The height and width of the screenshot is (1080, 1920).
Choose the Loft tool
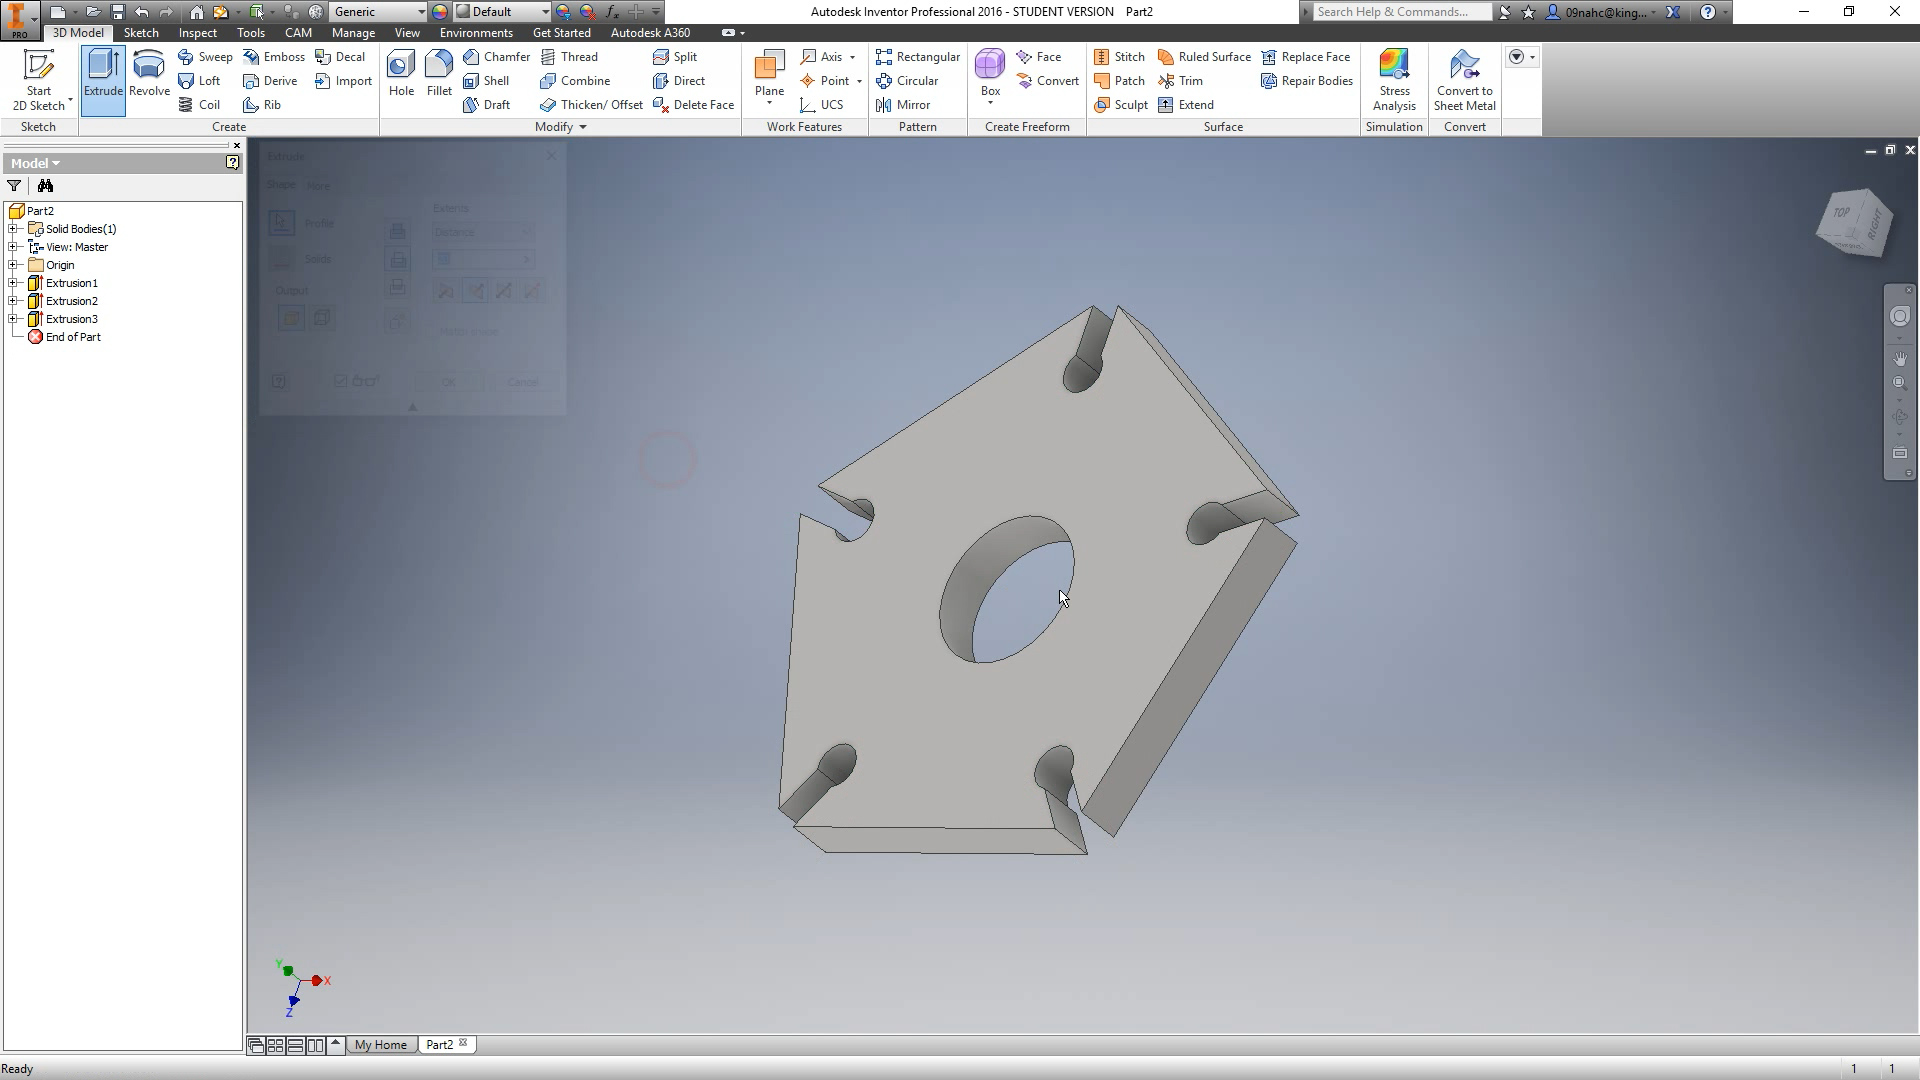(199, 81)
